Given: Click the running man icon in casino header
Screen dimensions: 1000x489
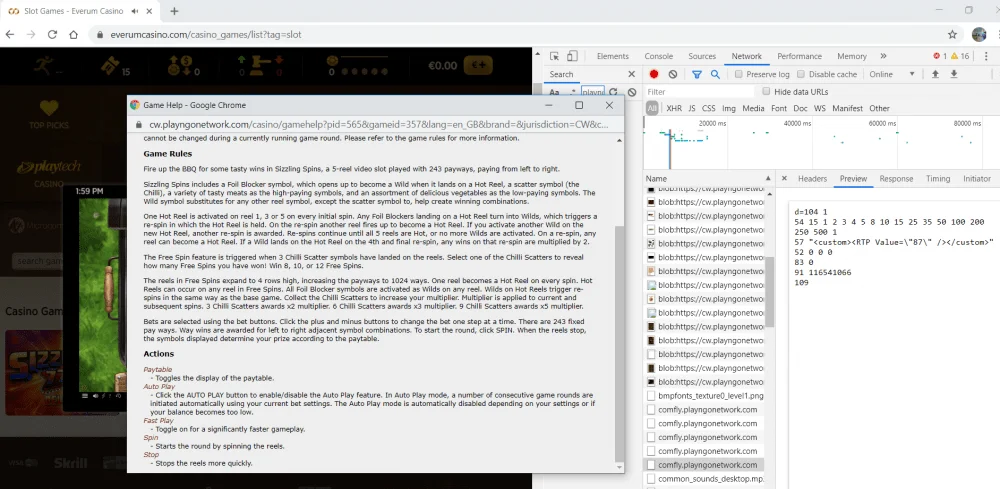Looking at the screenshot, I should [43, 64].
